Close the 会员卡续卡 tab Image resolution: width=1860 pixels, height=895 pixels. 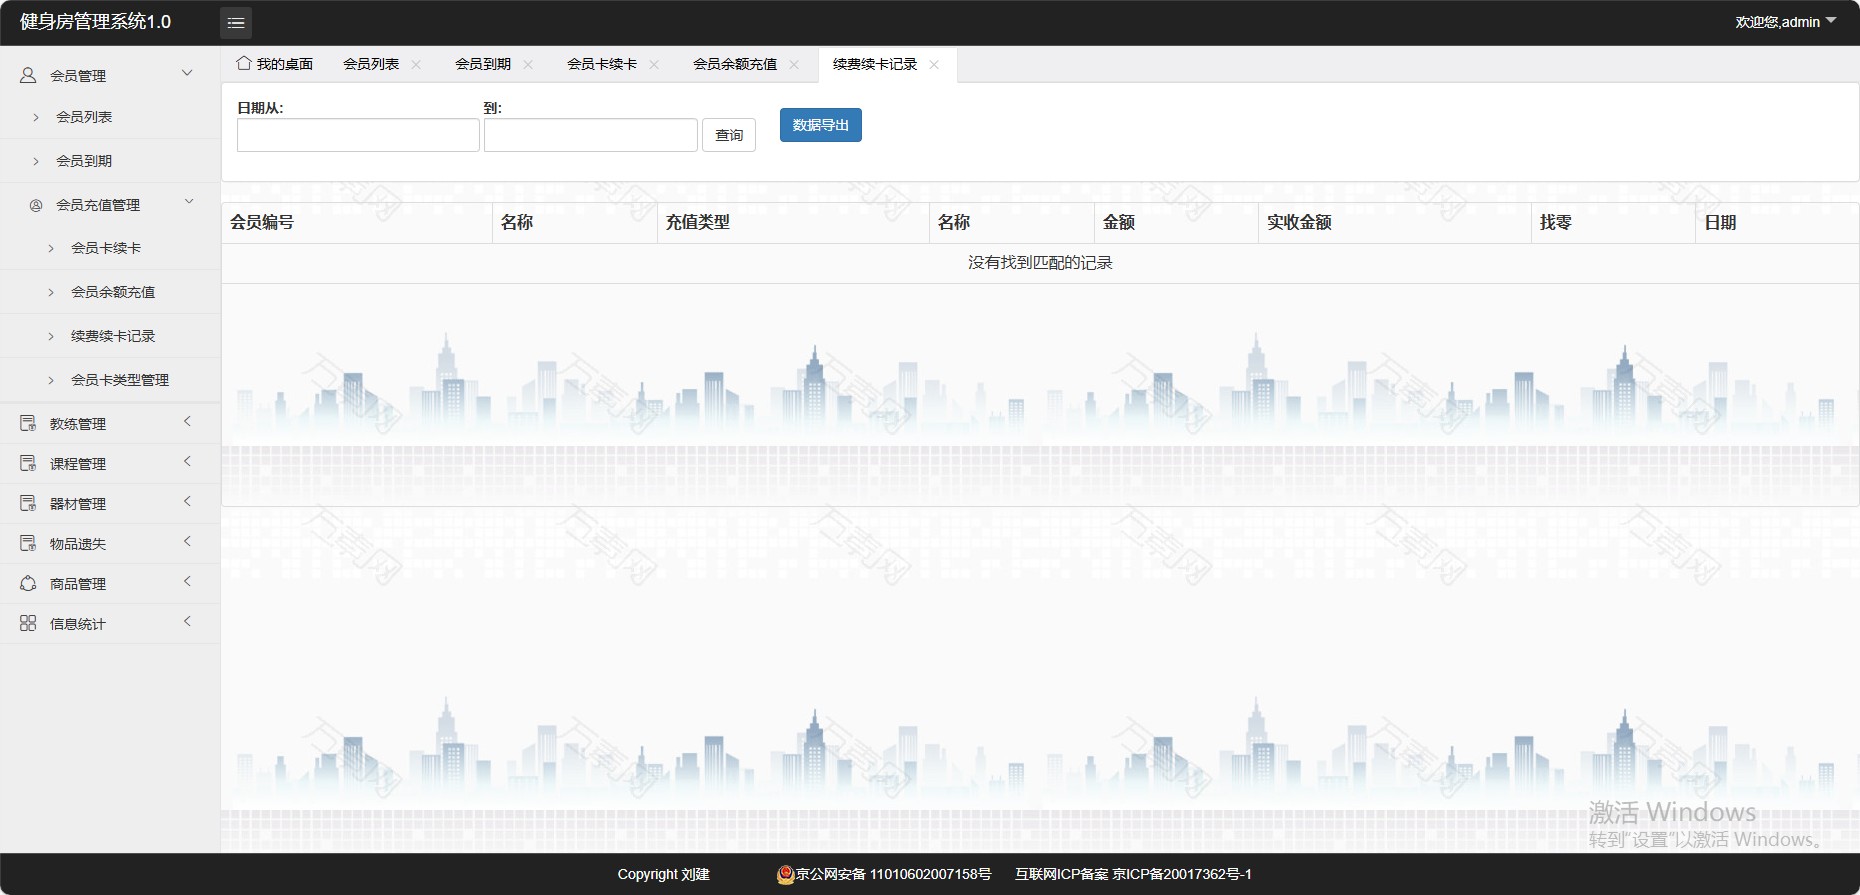coord(654,64)
